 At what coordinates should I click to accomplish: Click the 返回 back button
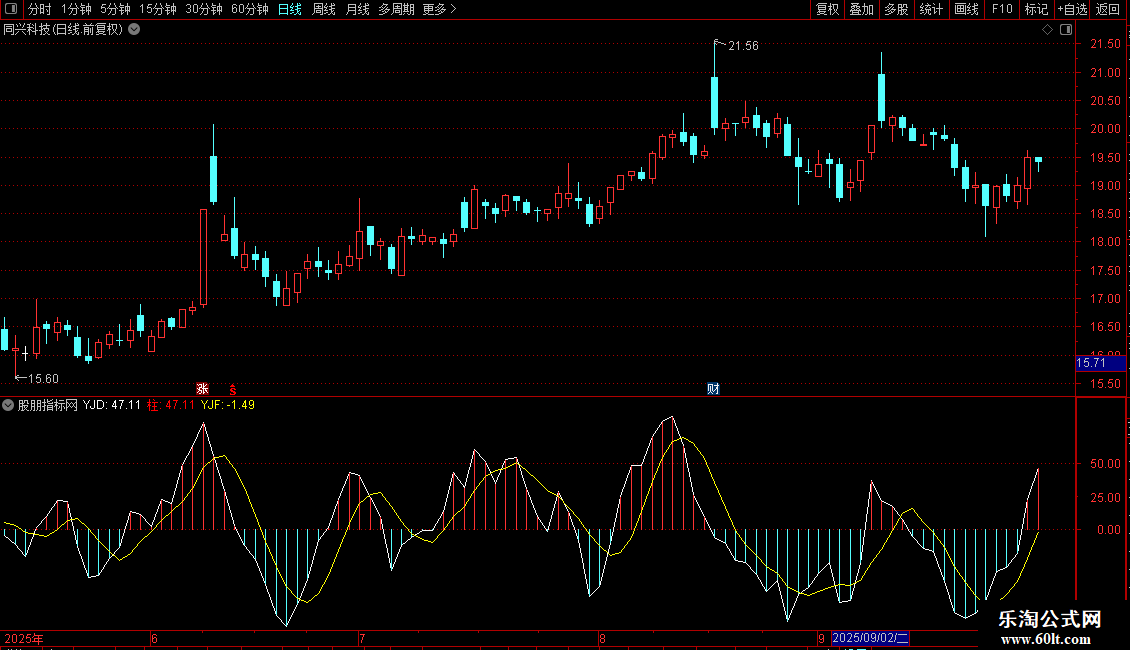coord(1108,9)
